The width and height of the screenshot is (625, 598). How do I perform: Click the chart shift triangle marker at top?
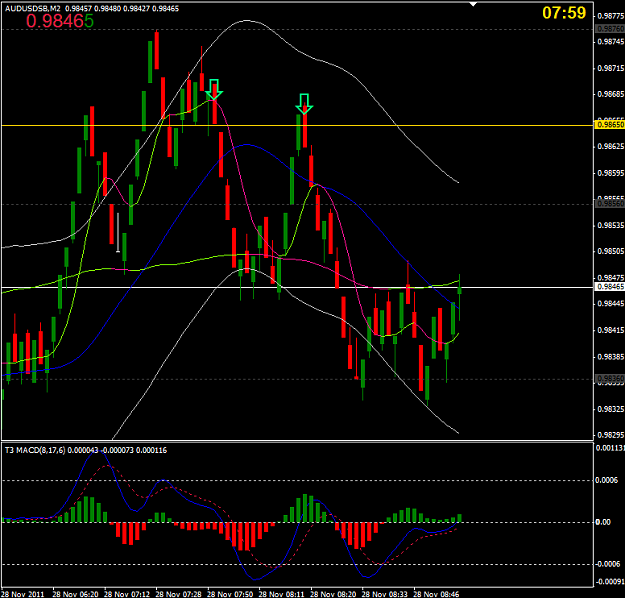(x=473, y=4)
